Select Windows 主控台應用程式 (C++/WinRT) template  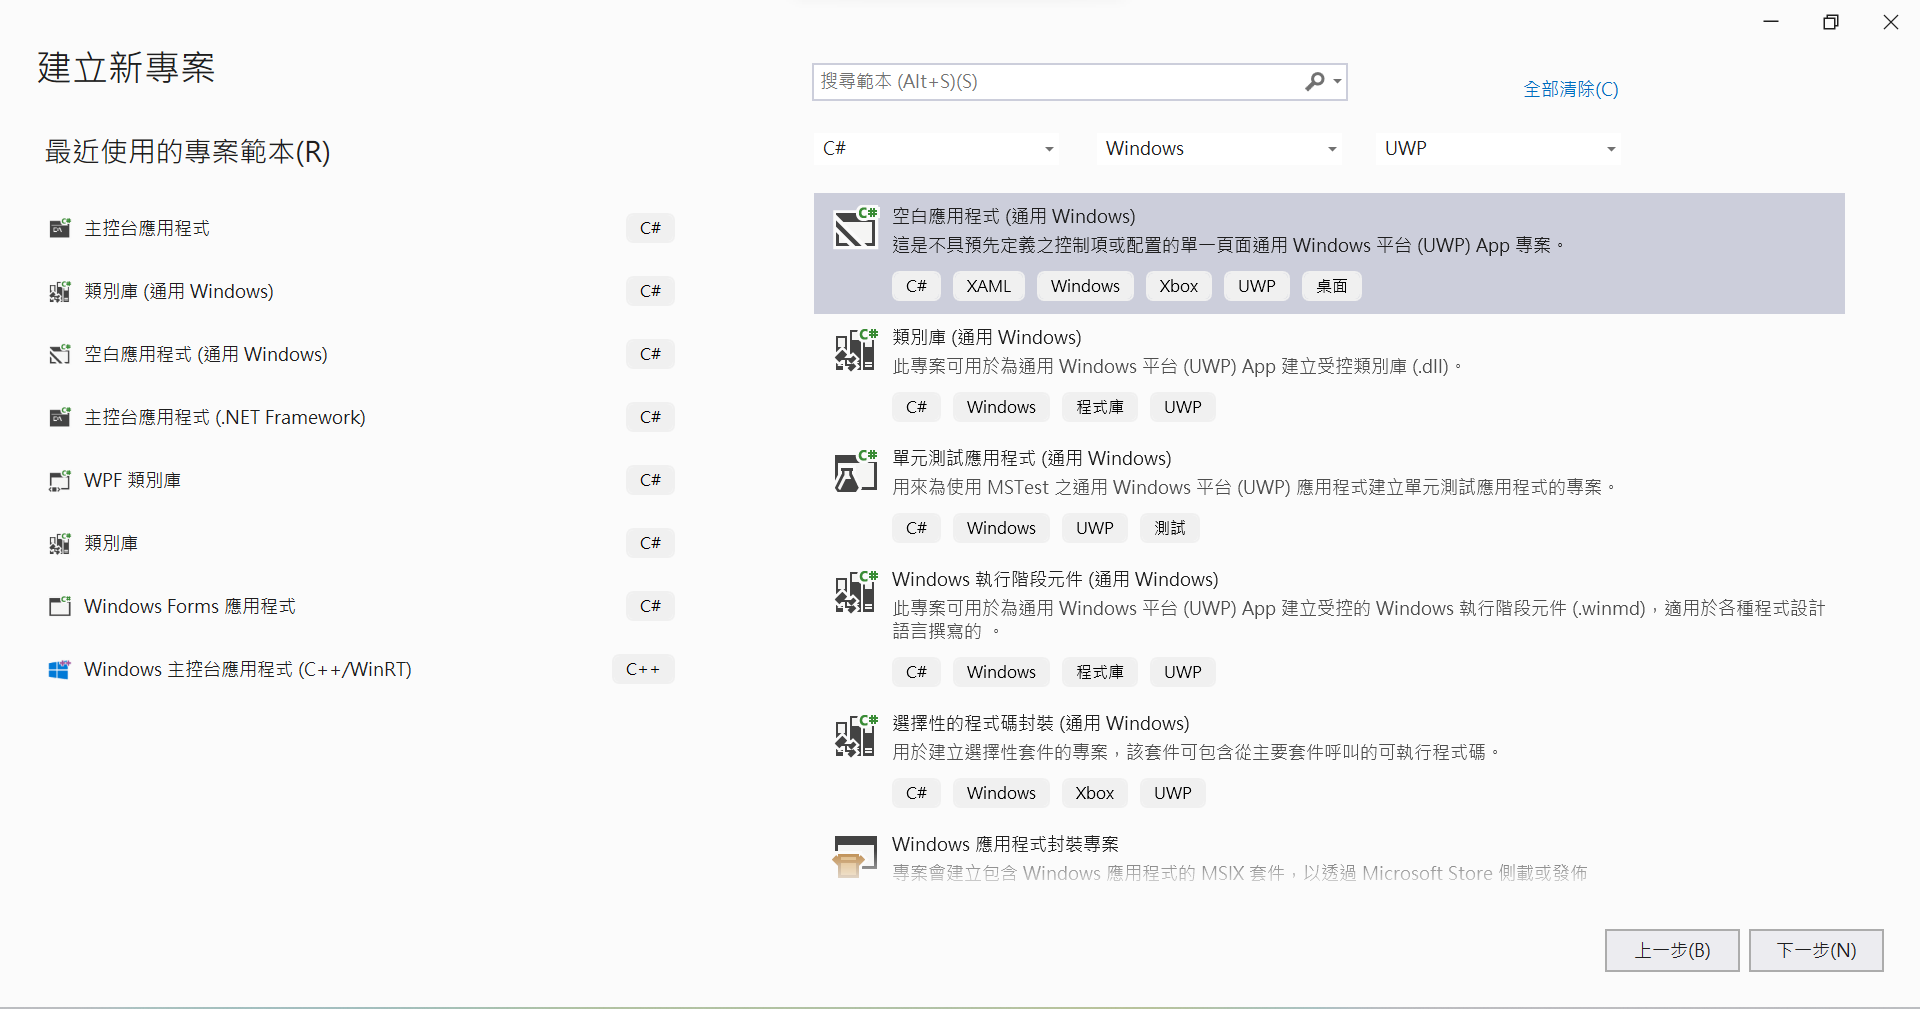(362, 669)
